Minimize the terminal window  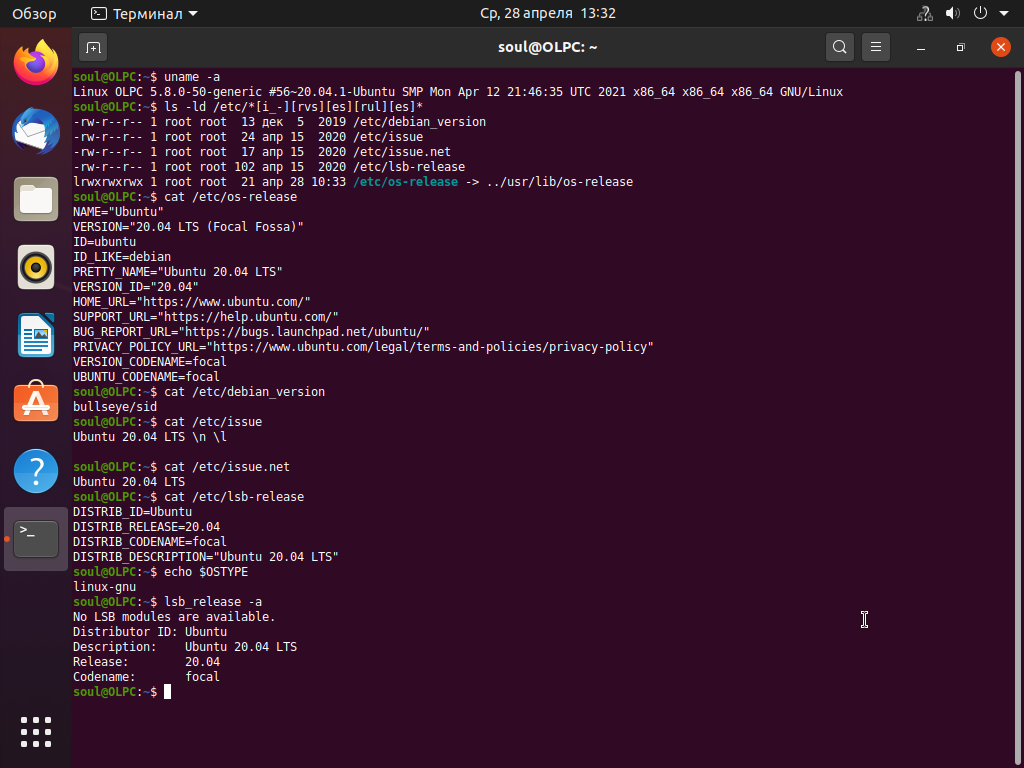tap(921, 47)
